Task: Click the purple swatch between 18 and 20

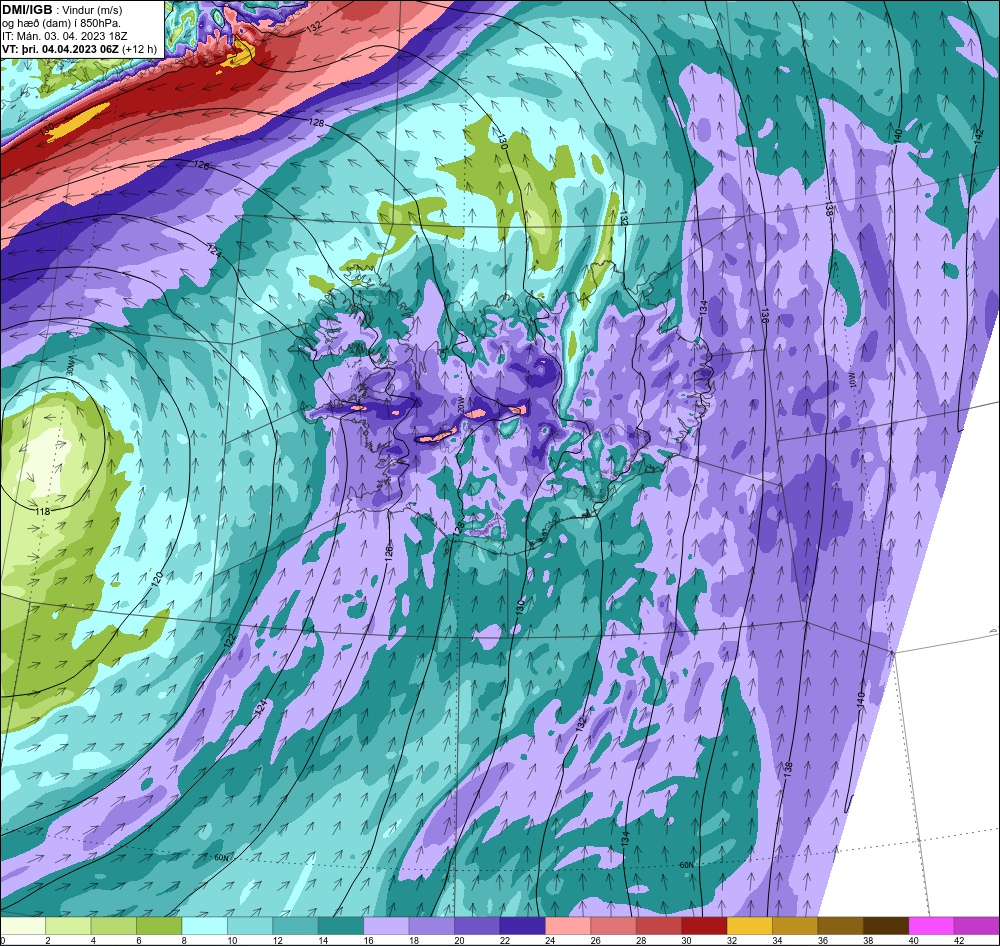Action: pos(432,926)
